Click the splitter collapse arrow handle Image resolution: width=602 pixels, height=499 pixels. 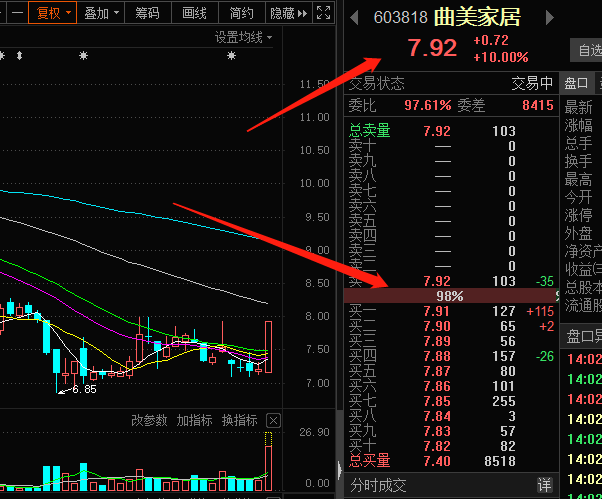(339, 471)
